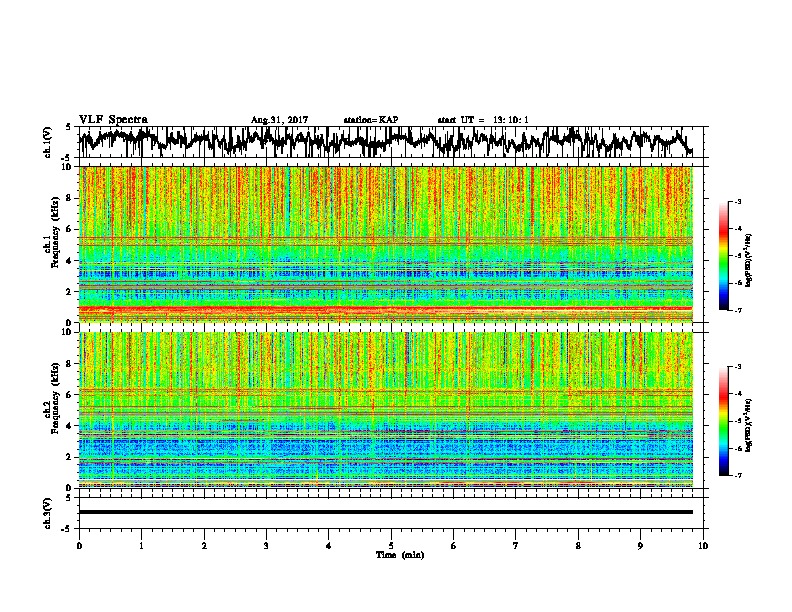Click the ch.1 spectrogram plot
792x612 pixels.
point(386,244)
